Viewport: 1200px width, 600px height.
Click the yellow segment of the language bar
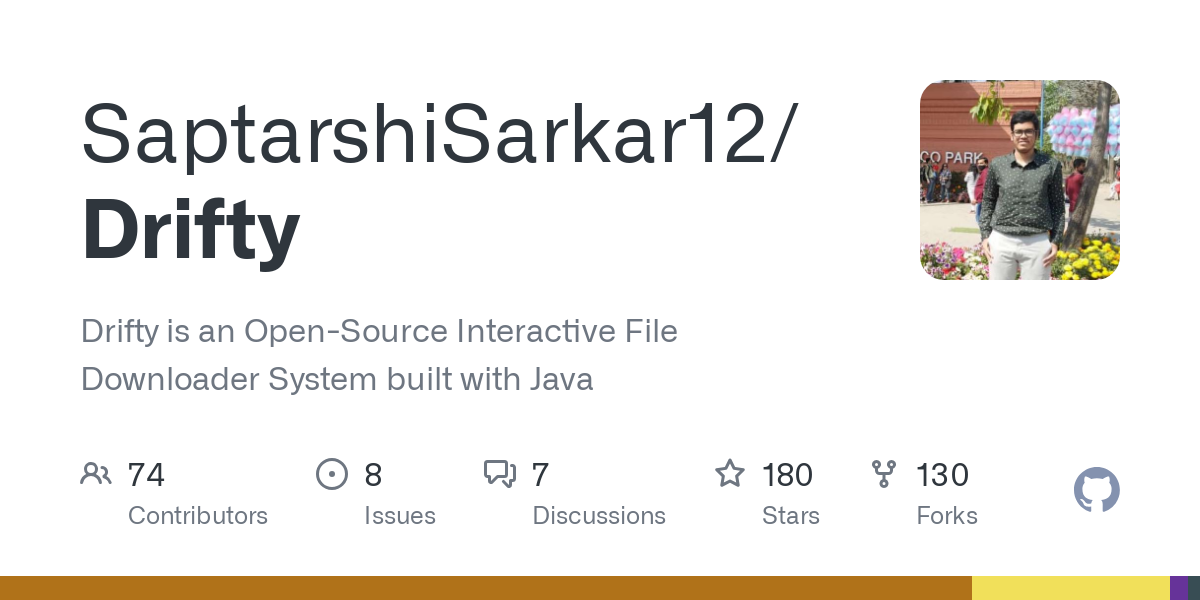(x=1070, y=588)
